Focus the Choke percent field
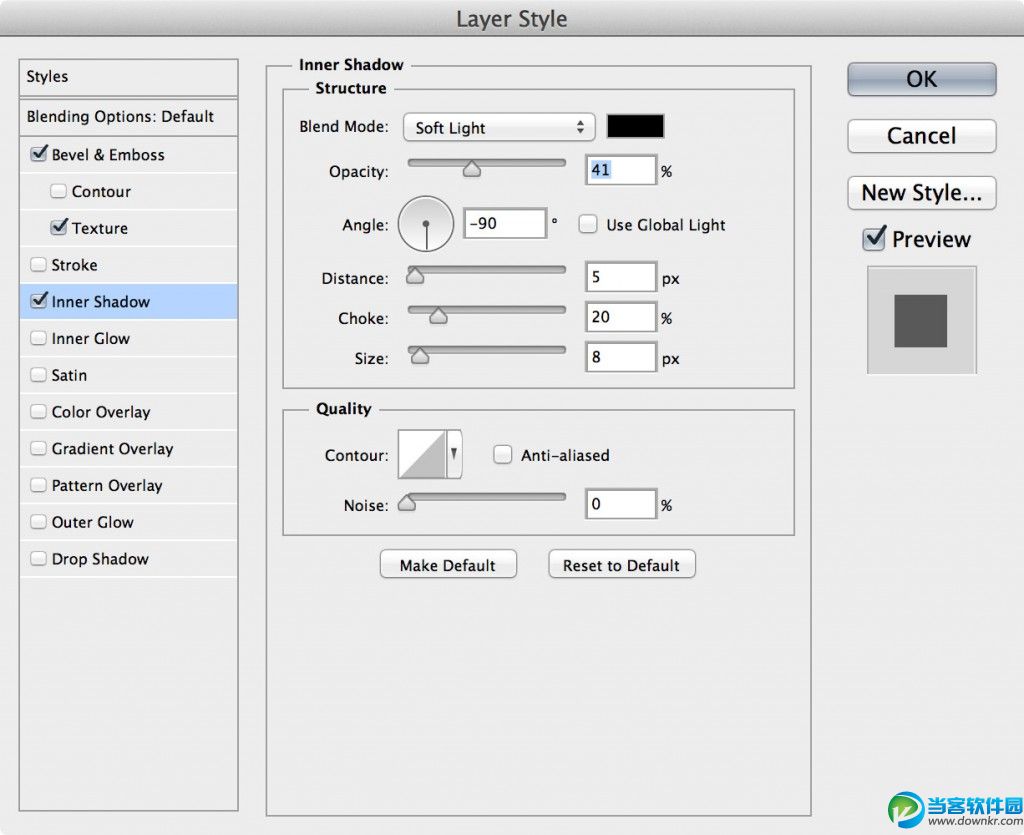Image resolution: width=1024 pixels, height=835 pixels. 620,317
